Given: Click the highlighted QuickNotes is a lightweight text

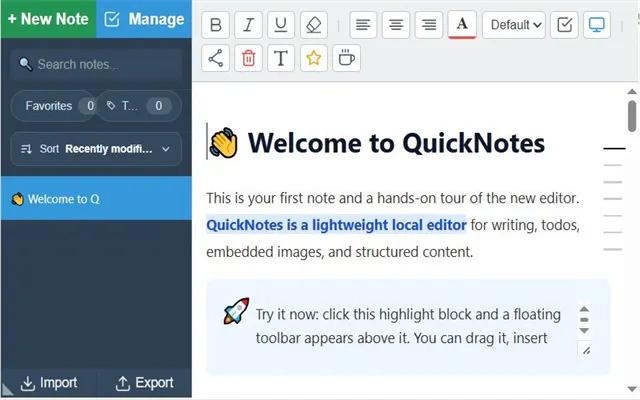Looking at the screenshot, I should (336, 225).
